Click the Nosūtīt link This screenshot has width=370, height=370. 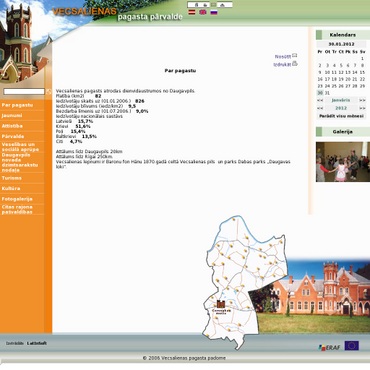[x=283, y=57]
